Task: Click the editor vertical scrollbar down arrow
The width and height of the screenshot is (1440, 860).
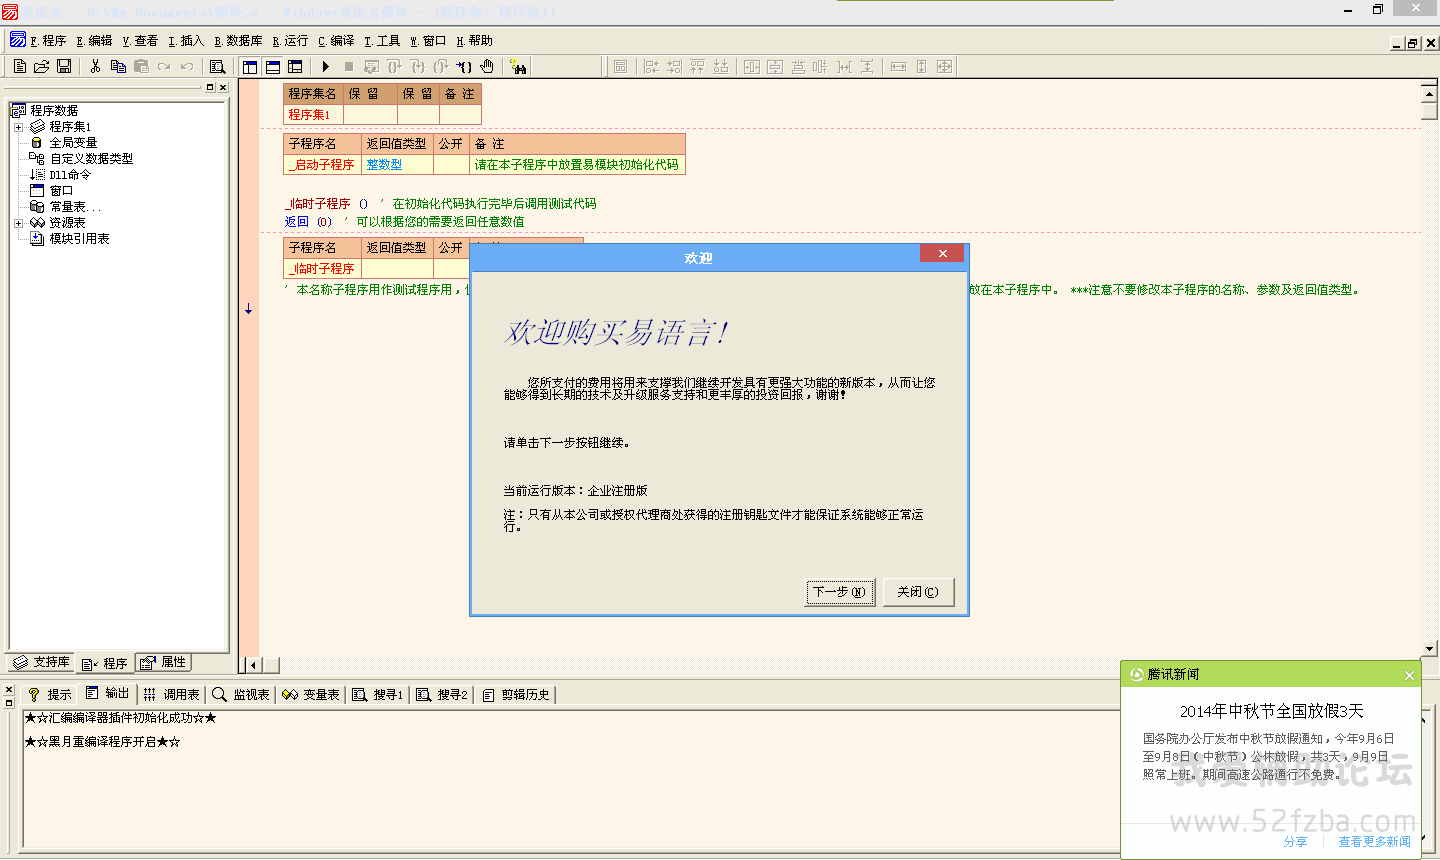Action: 1430,648
